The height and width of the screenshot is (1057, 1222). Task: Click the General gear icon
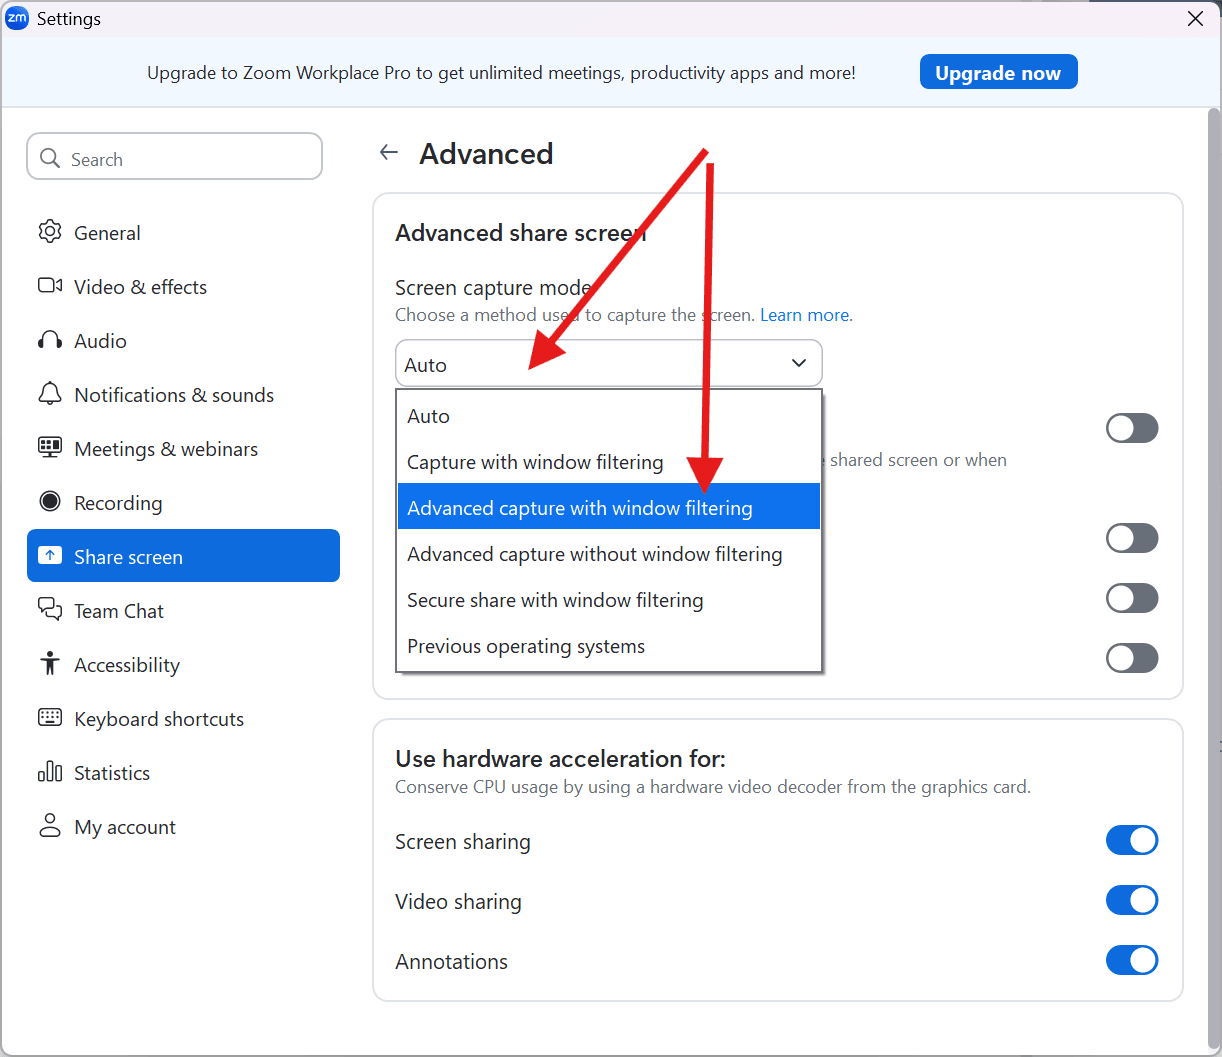(50, 232)
